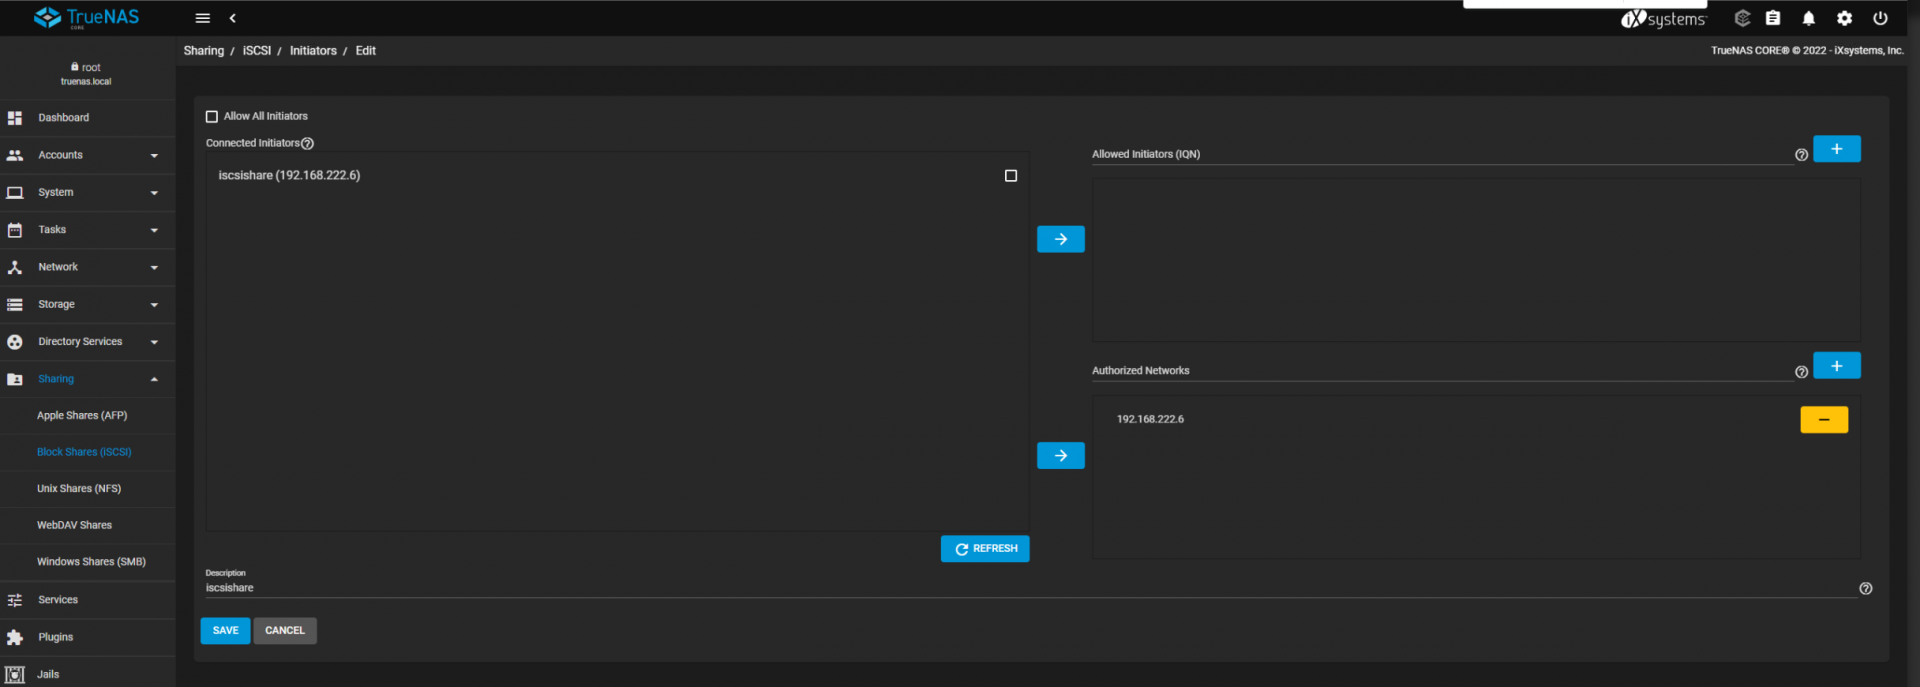Click the Sharing folder icon
1920x687 pixels.
pos(15,379)
